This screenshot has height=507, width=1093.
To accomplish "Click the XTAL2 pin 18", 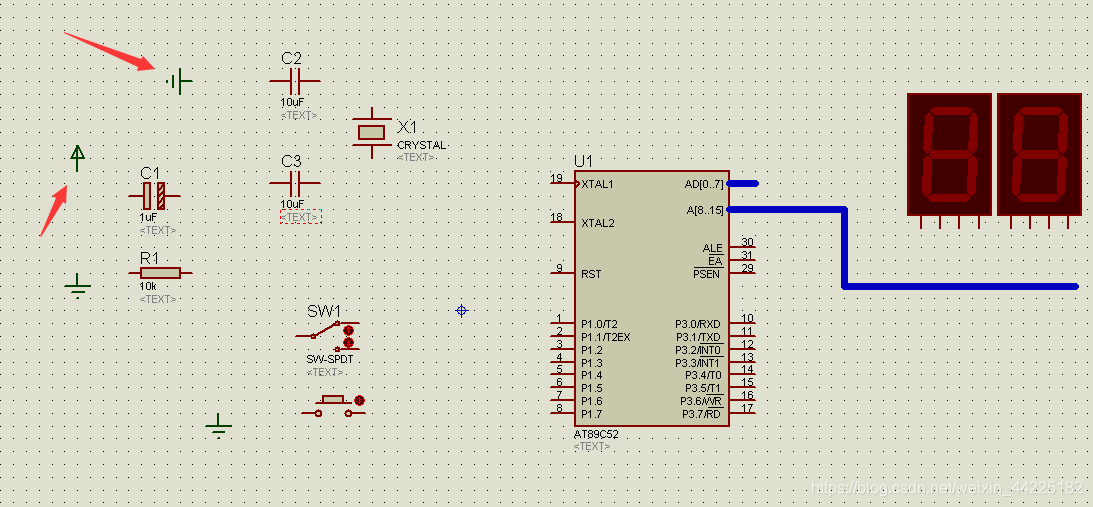I will [562, 222].
